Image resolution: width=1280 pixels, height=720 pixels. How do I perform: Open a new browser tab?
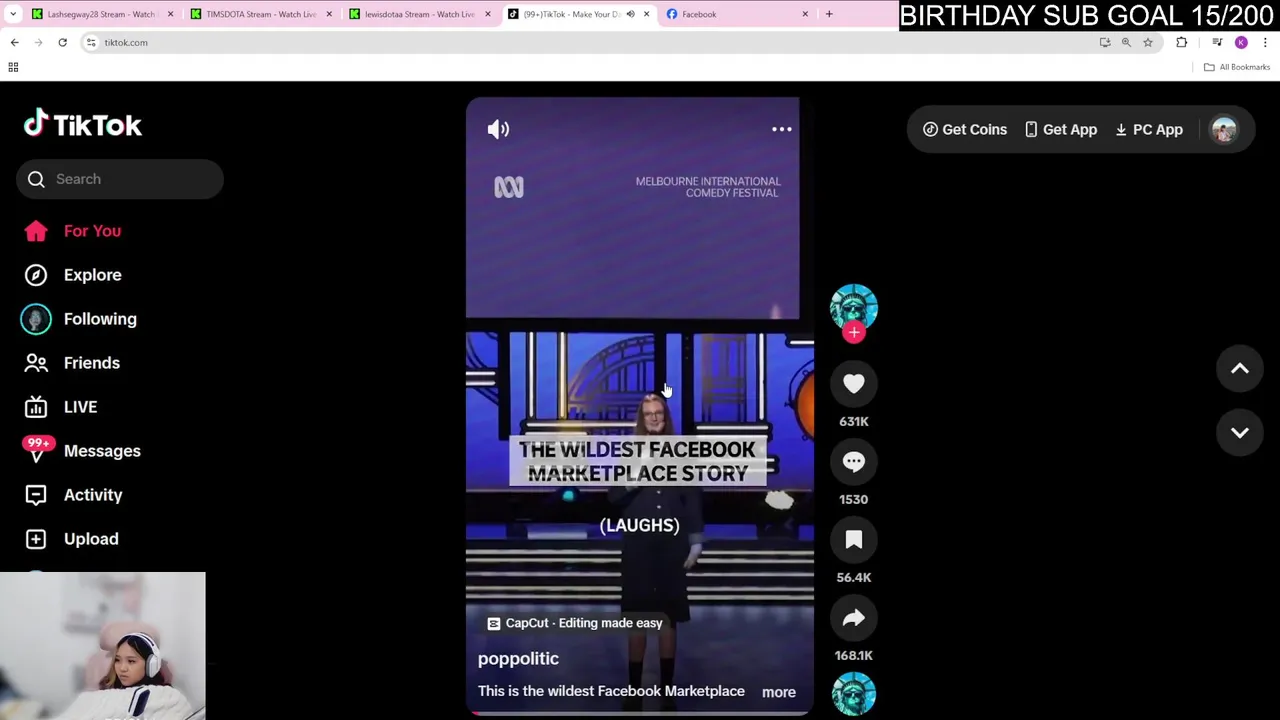(829, 14)
